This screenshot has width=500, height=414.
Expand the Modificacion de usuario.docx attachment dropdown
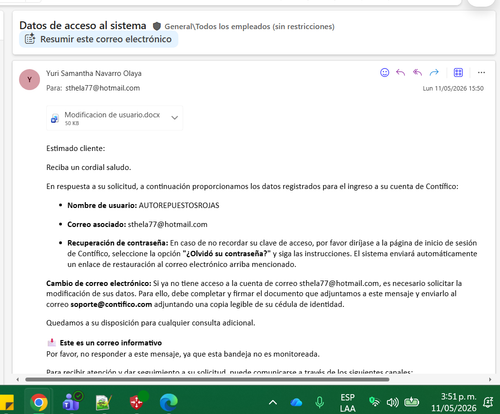(x=174, y=118)
